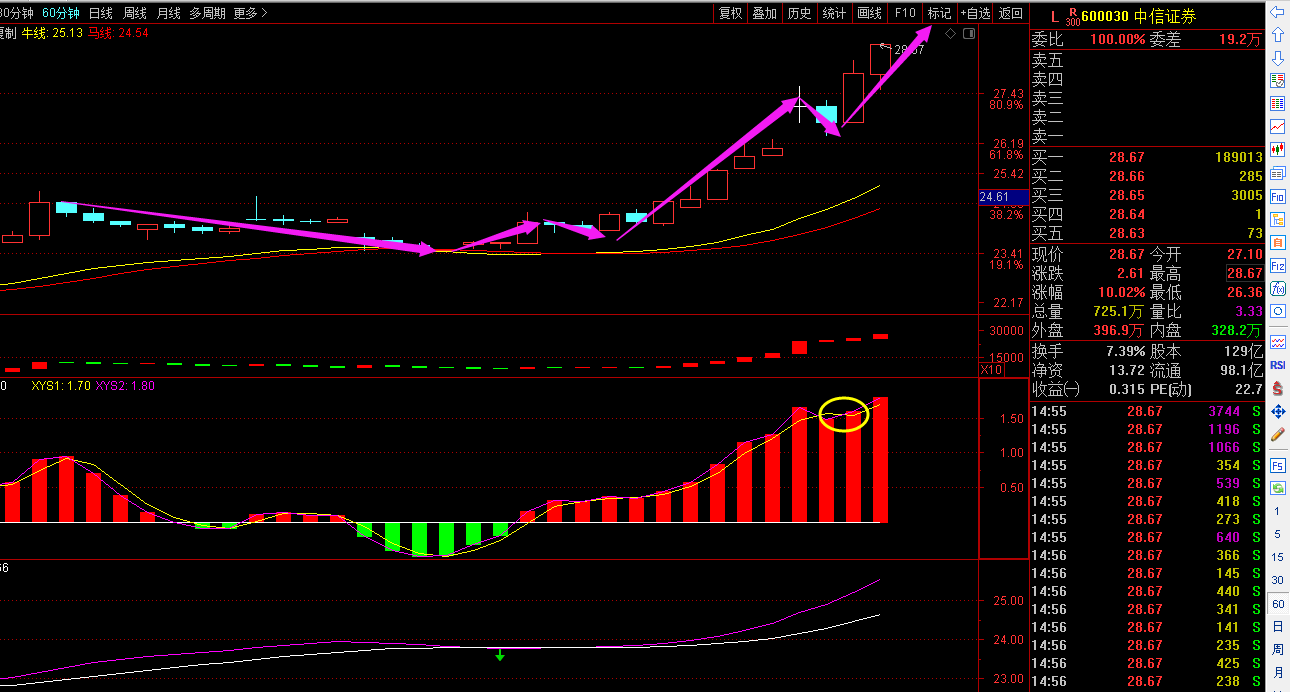Expand the 更多 periods menu
1290x692 pixels.
(x=250, y=13)
